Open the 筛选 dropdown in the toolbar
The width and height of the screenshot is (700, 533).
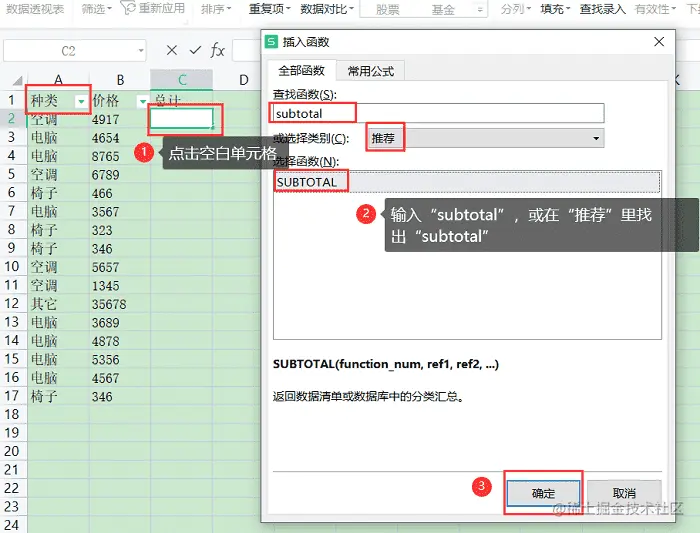tap(96, 8)
